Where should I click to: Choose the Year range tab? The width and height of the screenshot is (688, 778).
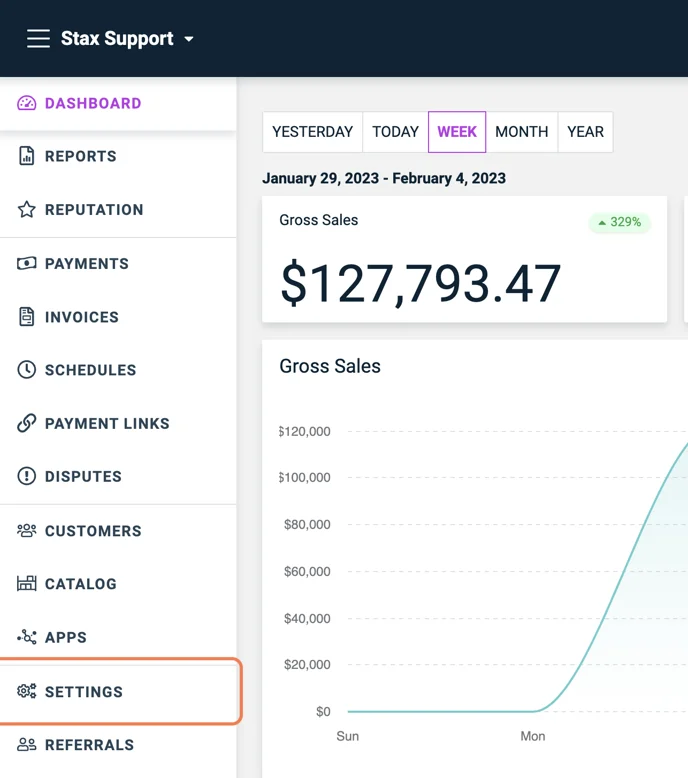click(585, 132)
